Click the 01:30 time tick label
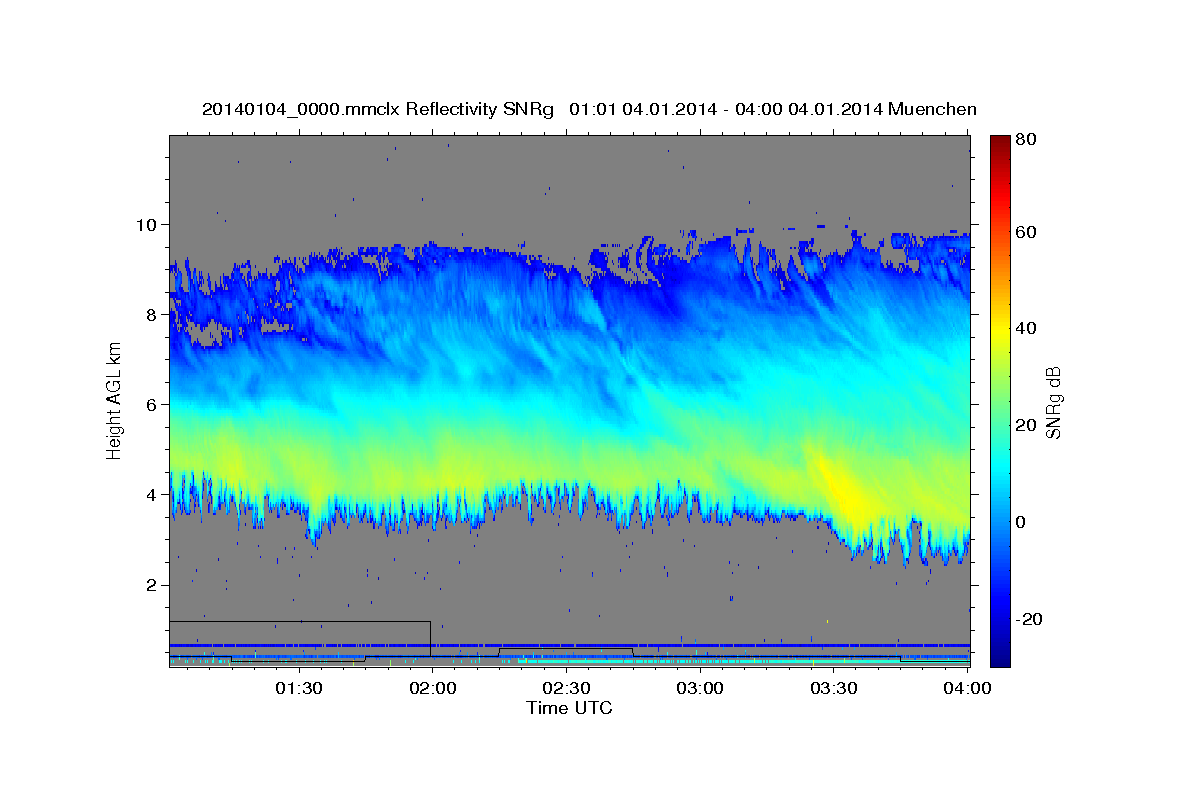Image resolution: width=1200 pixels, height=800 pixels. 299,688
